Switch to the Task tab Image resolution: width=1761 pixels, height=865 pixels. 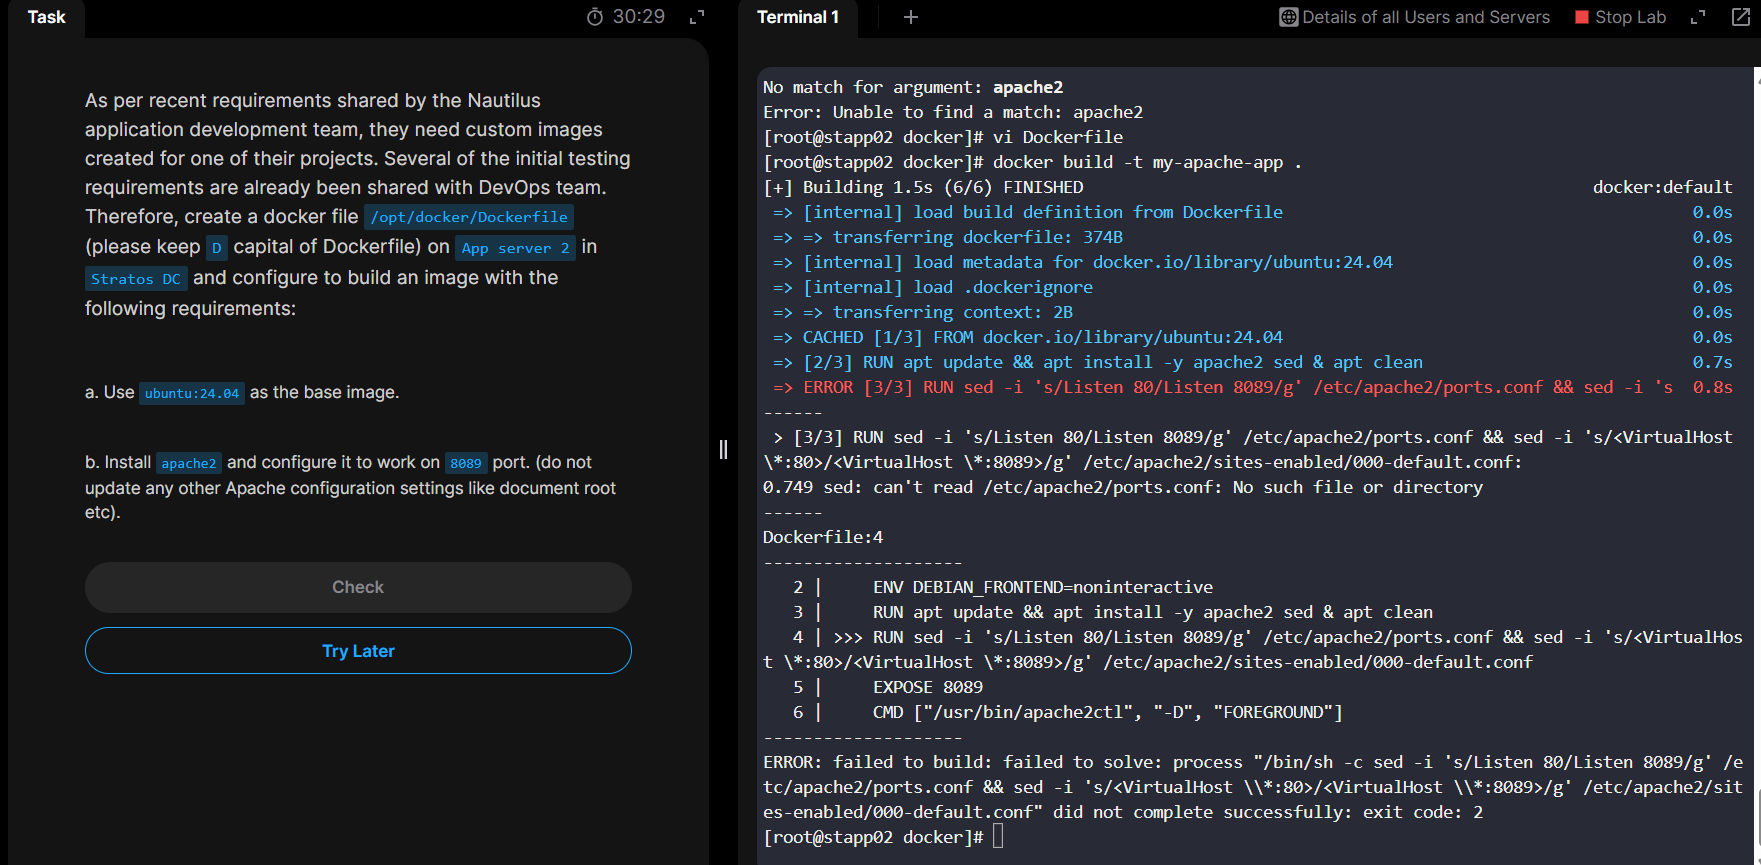[x=46, y=17]
